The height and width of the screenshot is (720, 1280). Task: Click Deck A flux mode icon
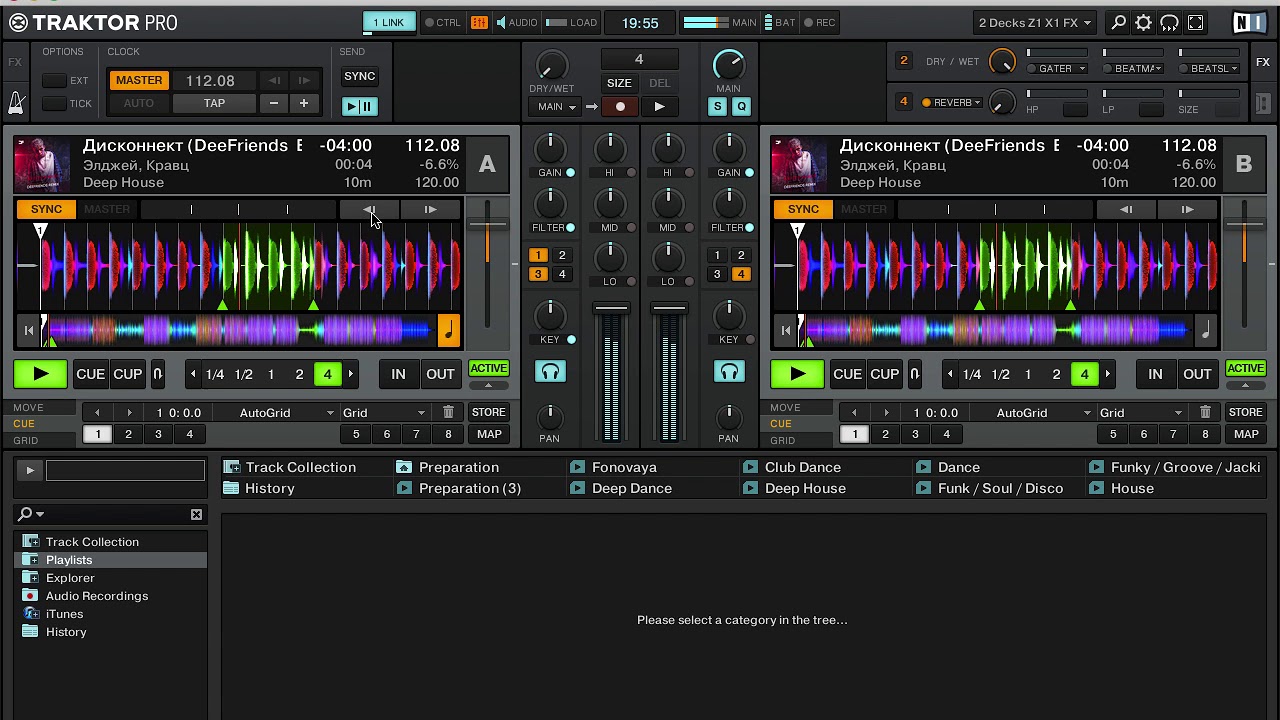tap(157, 374)
